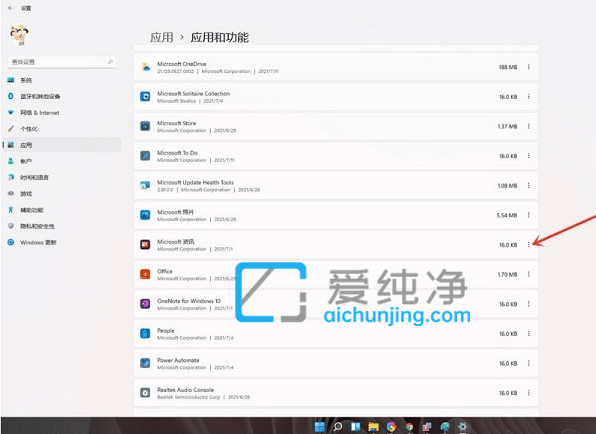Open more options for Office

[x=529, y=274]
